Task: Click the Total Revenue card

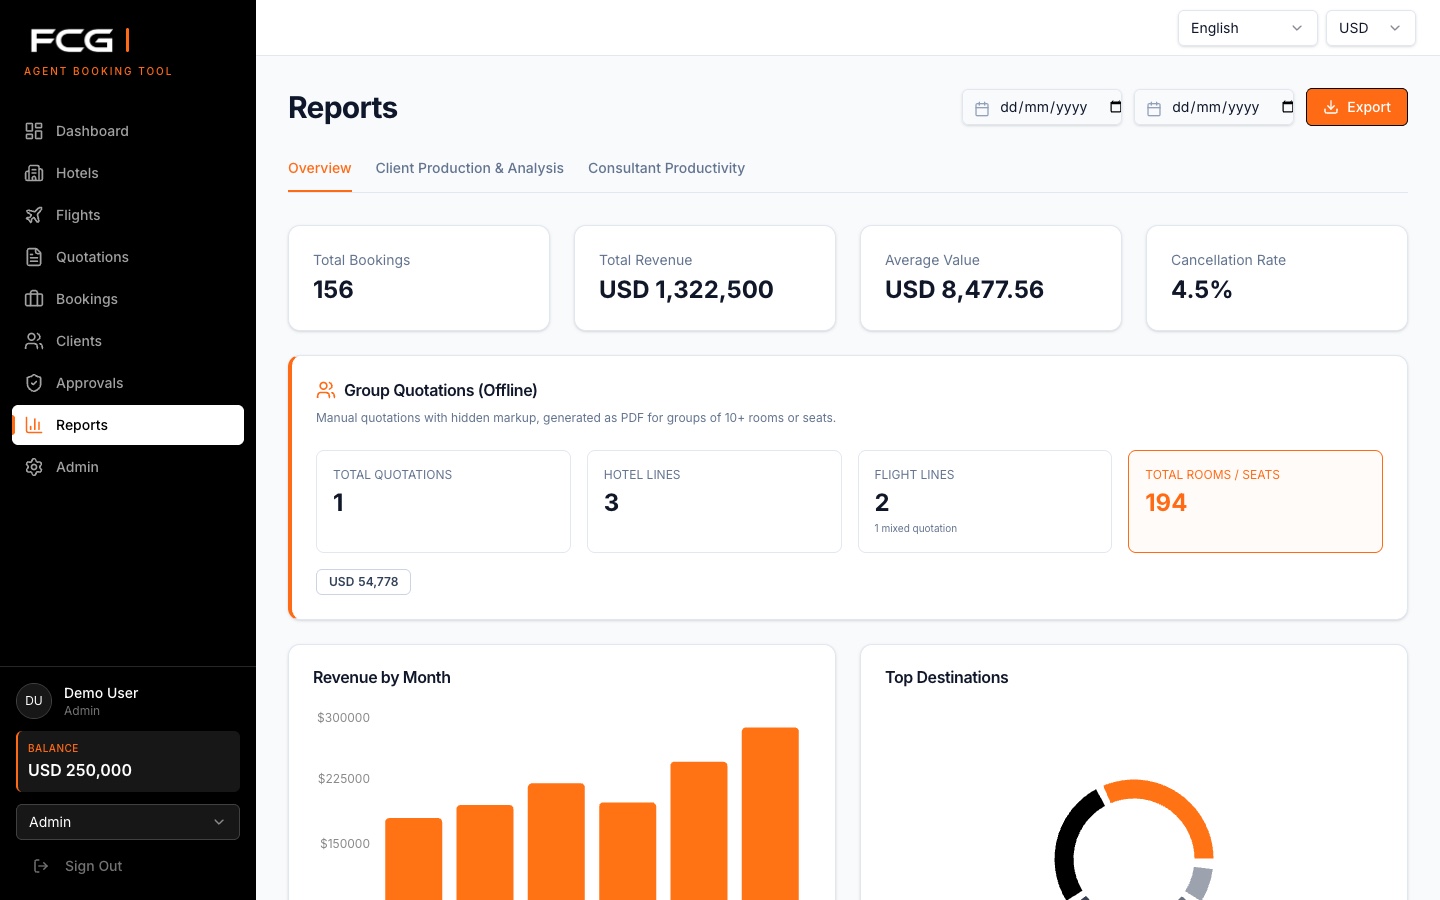Action: [x=705, y=278]
